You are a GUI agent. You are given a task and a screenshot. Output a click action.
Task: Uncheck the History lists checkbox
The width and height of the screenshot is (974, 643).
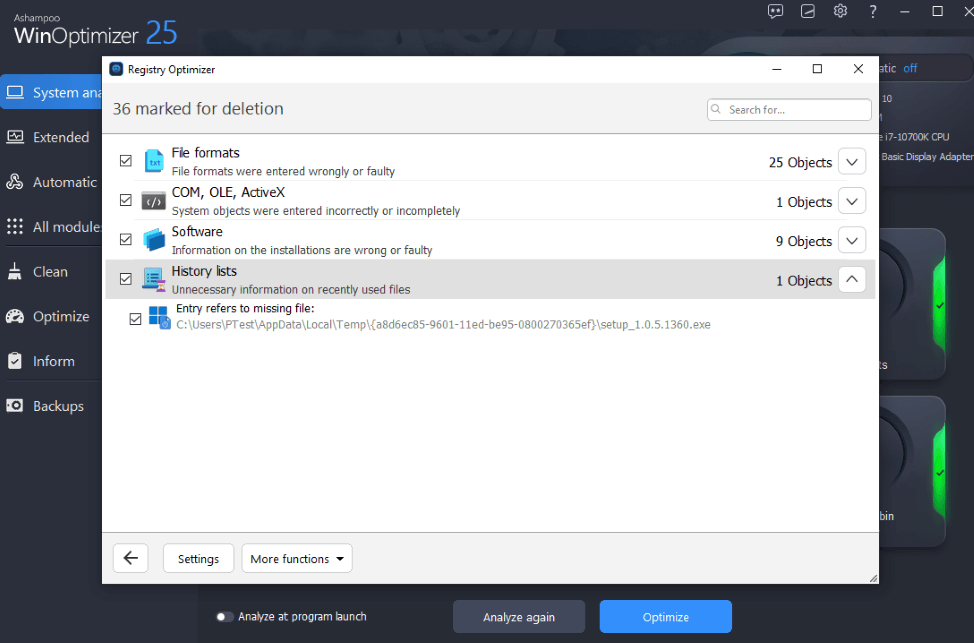tap(125, 279)
